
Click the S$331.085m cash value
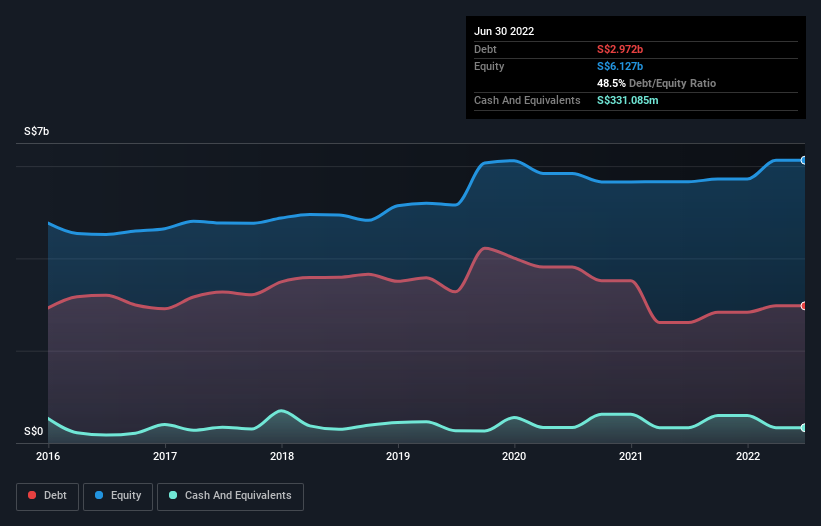click(628, 100)
